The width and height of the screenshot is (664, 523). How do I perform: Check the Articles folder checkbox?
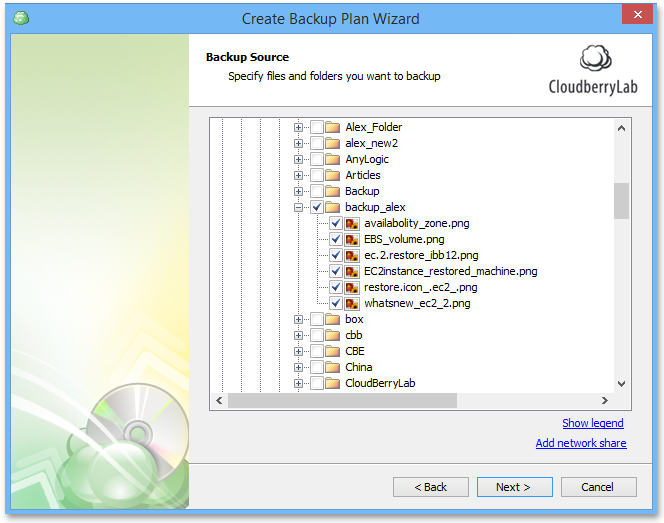pyautogui.click(x=317, y=175)
